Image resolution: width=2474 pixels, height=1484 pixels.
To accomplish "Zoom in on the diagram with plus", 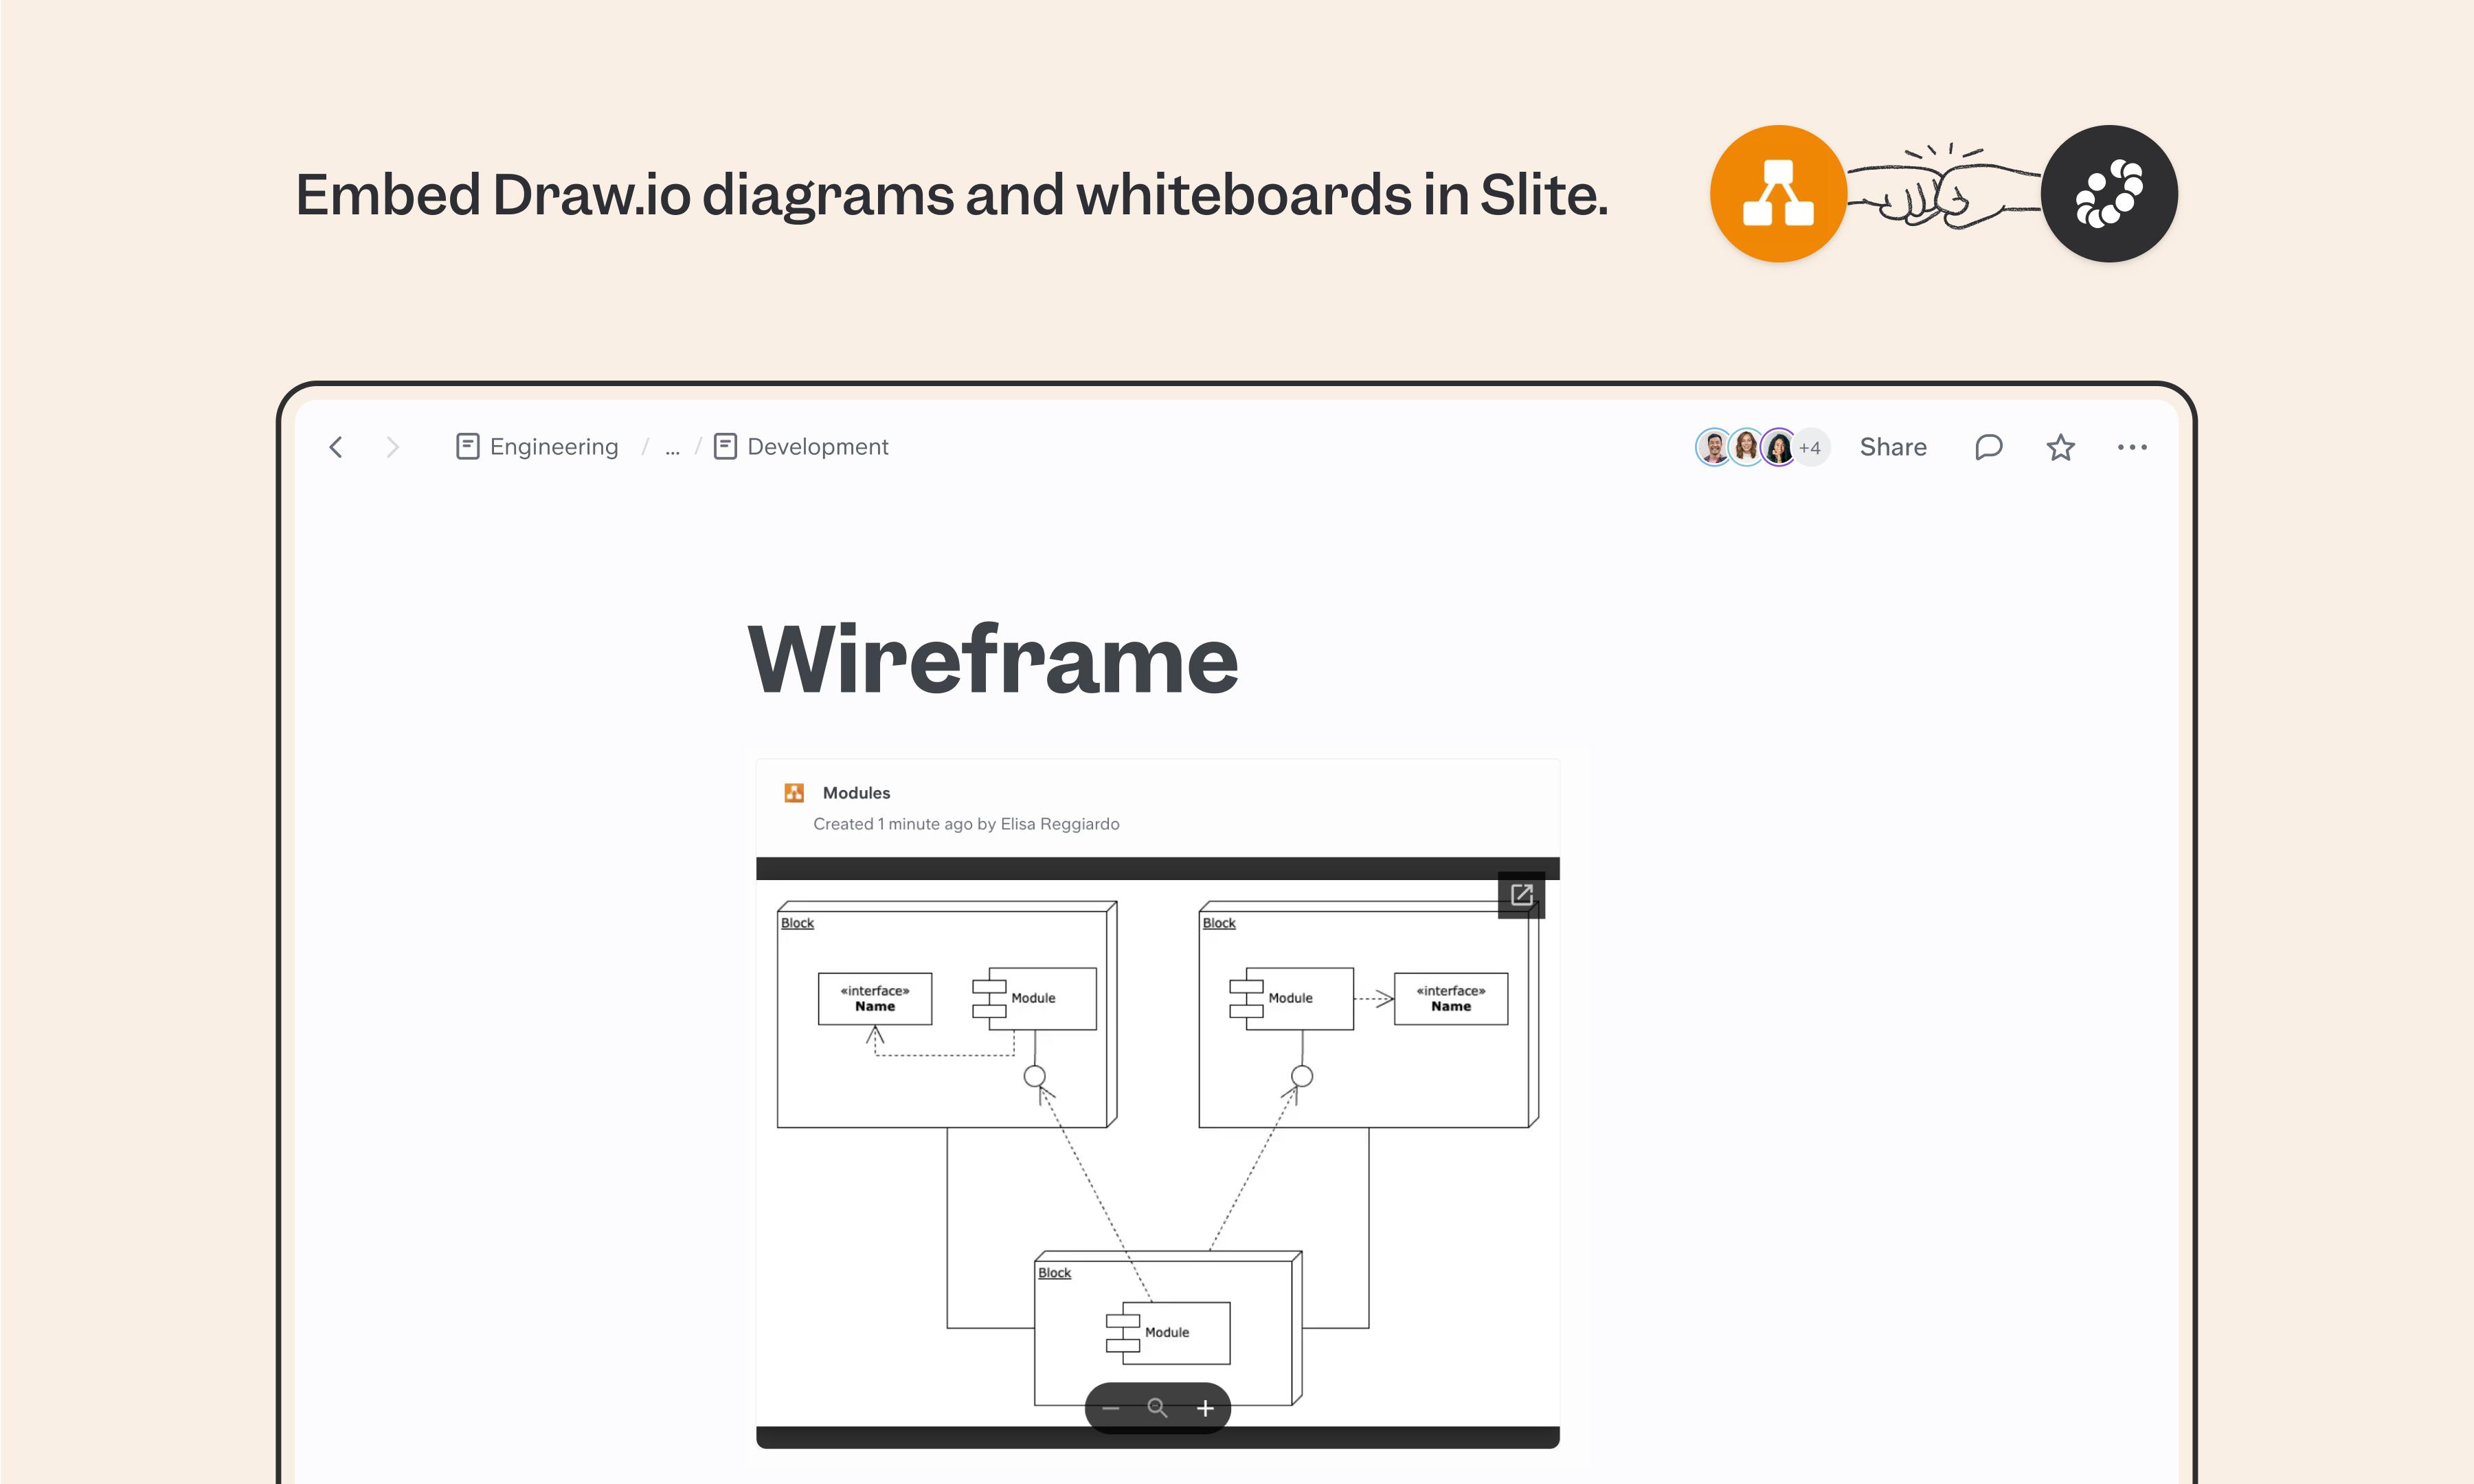I will (1205, 1408).
